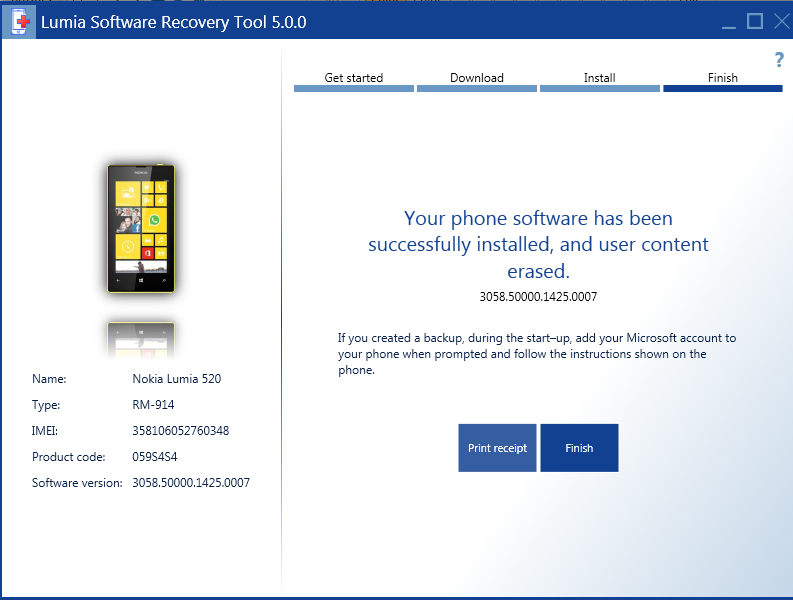This screenshot has height=600, width=793.
Task: Click the backup instructions paragraph
Action: tap(536, 354)
